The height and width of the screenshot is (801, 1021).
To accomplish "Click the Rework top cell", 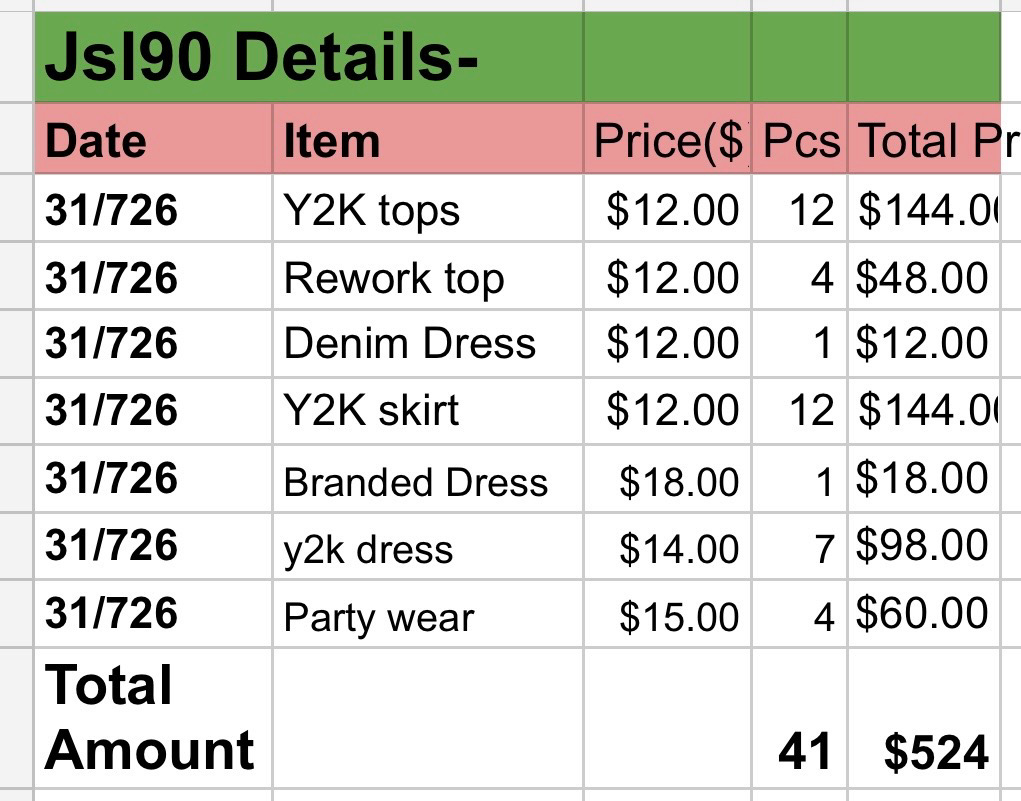I will tap(428, 276).
